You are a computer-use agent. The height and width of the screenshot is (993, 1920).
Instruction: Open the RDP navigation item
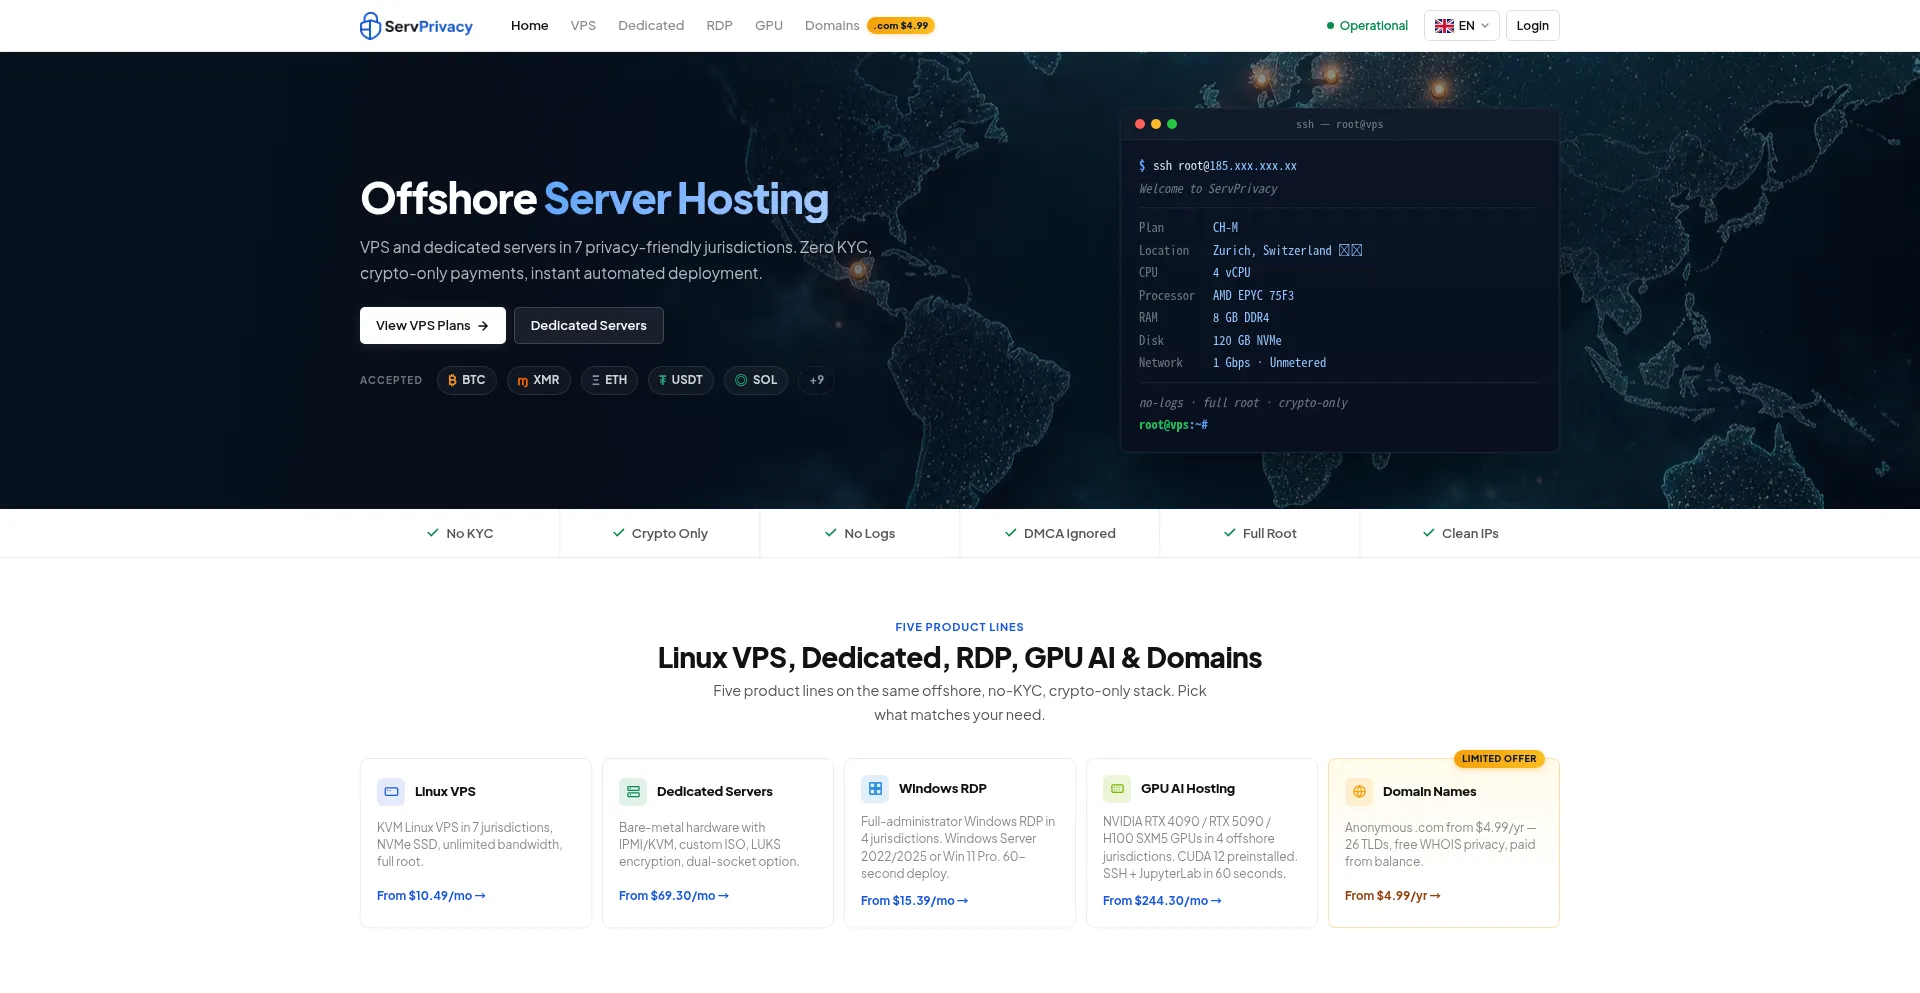click(719, 26)
